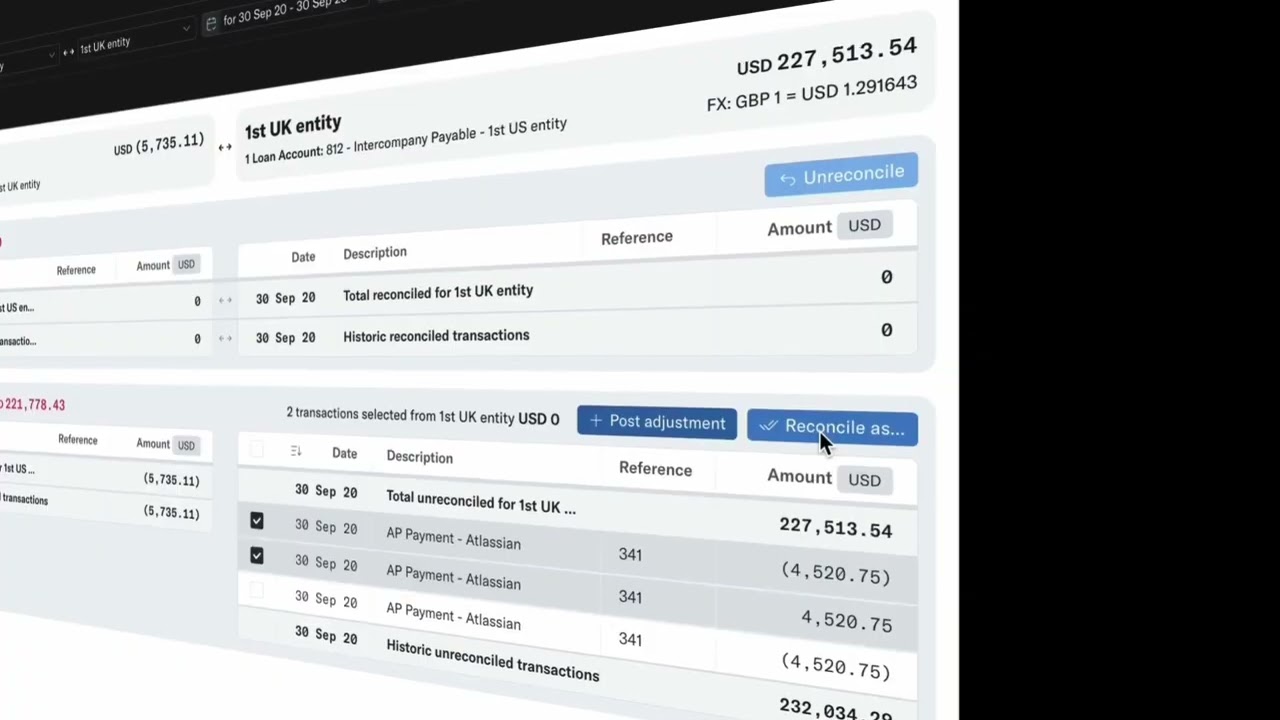Click the 1 Loan Account: 812 Intercompany Payable text
1280x720 pixels.
pos(406,141)
